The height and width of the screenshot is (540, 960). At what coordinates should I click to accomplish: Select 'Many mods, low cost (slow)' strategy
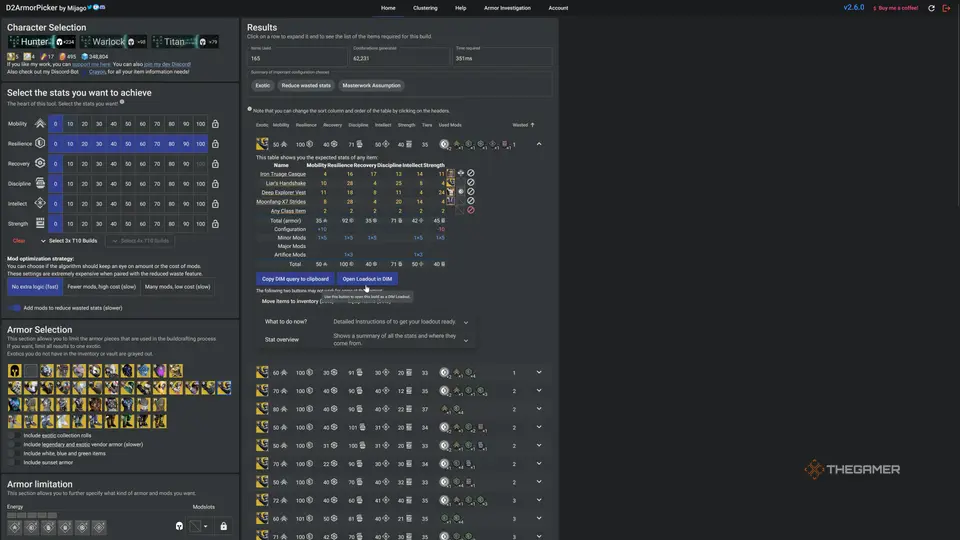point(178,287)
